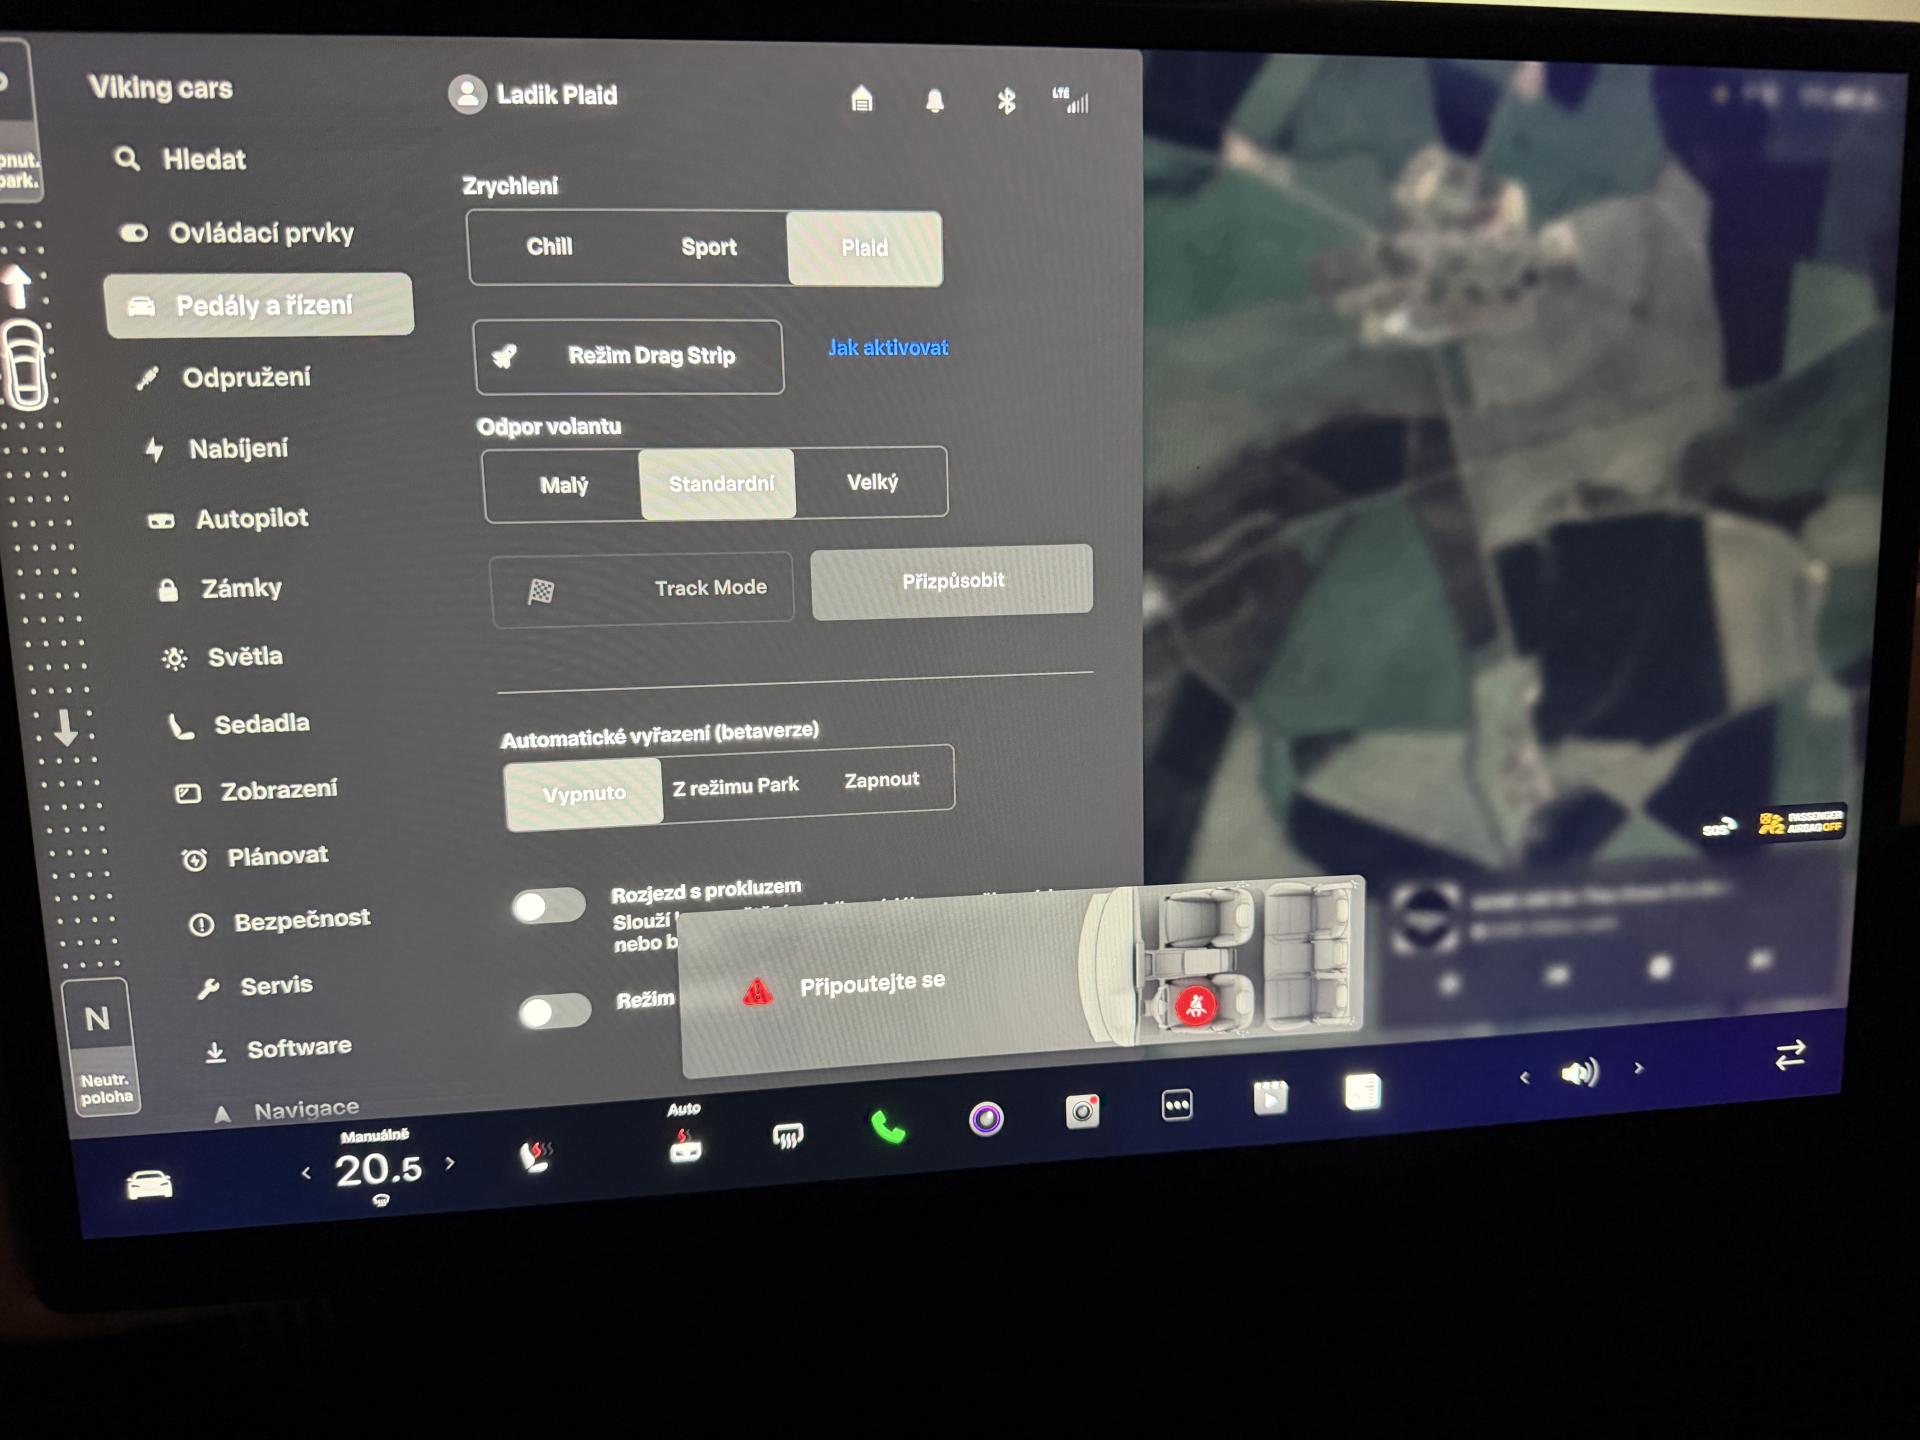
Task: Tap the LTE signal strength icon
Action: coord(1071,100)
